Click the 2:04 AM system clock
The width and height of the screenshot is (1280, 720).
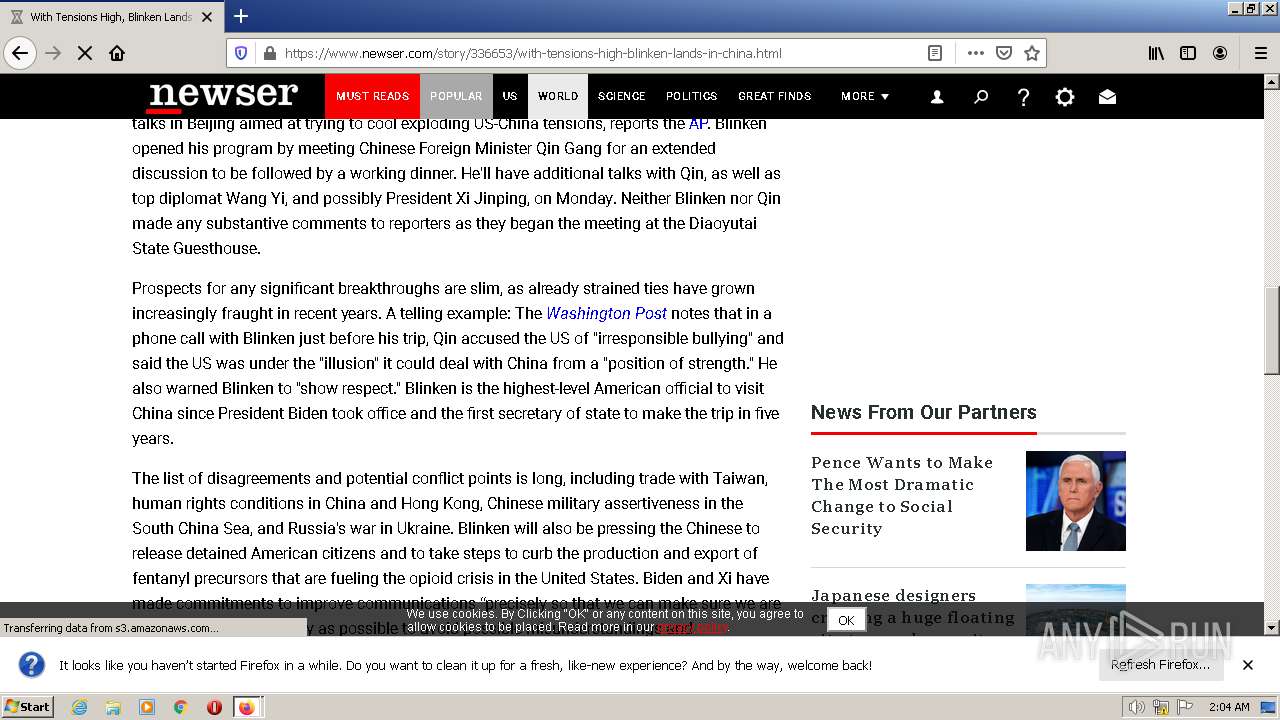[x=1229, y=707]
